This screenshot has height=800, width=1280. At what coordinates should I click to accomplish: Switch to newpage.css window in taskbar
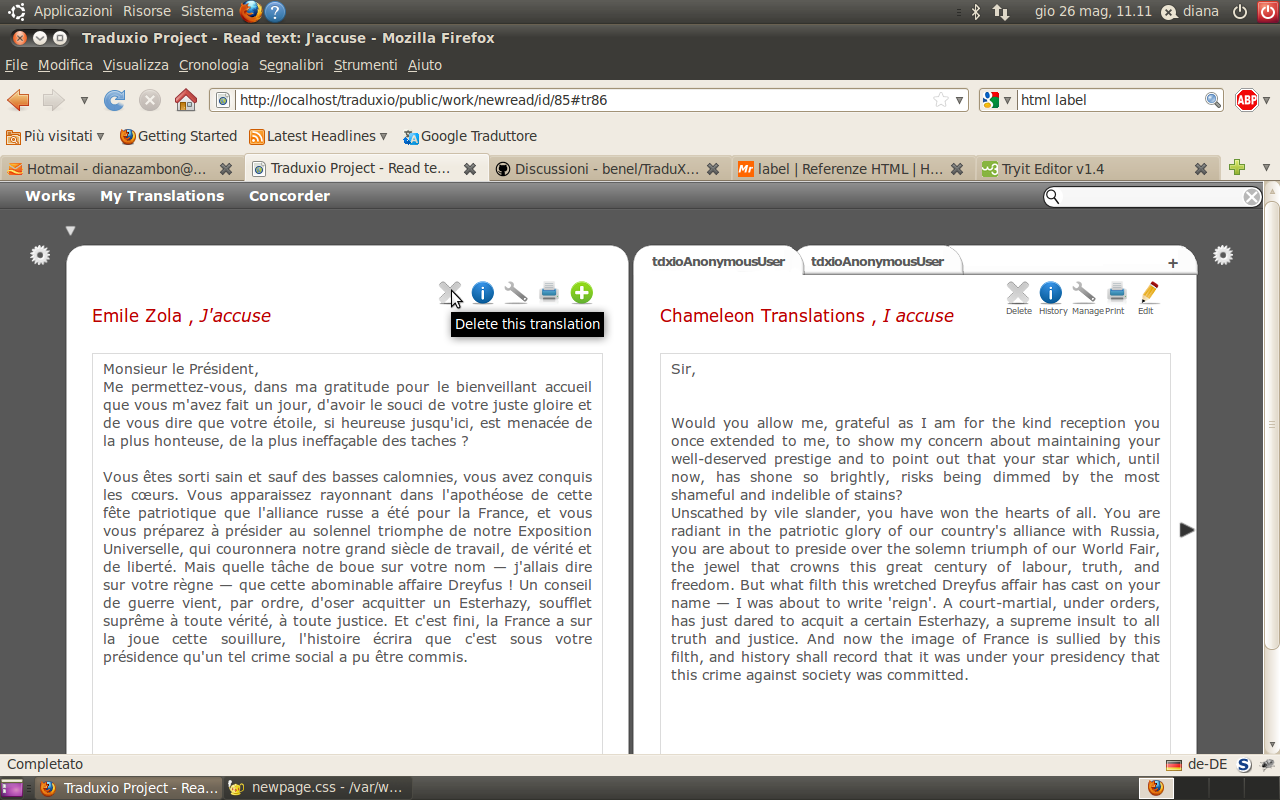coord(316,788)
